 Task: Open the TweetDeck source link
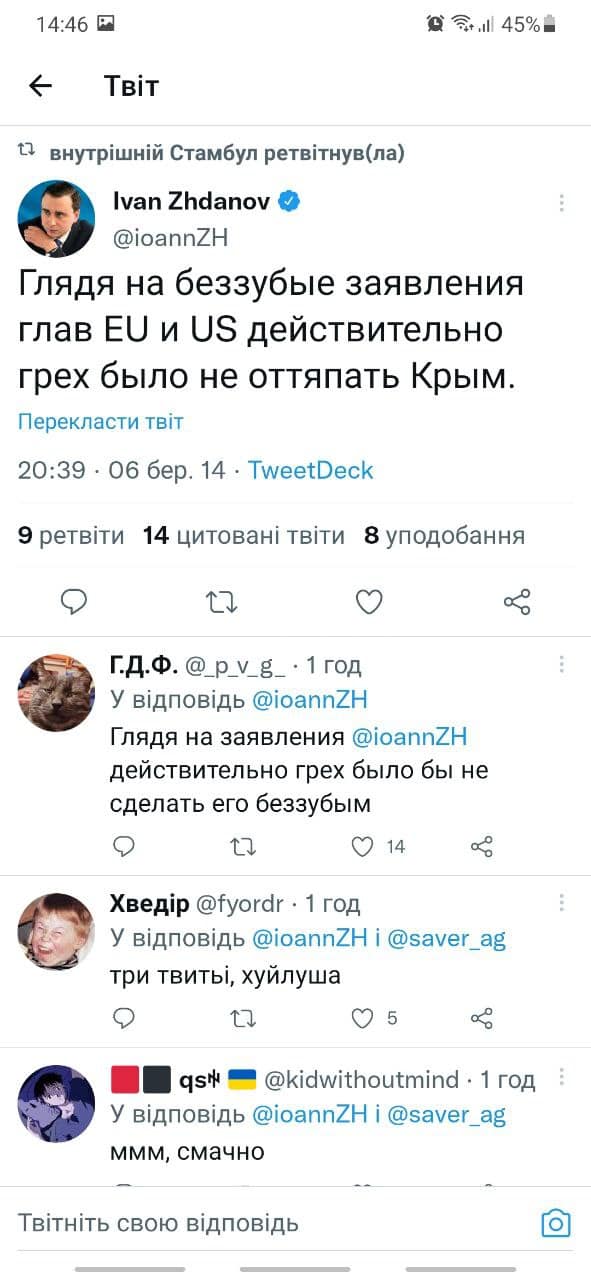pos(310,470)
